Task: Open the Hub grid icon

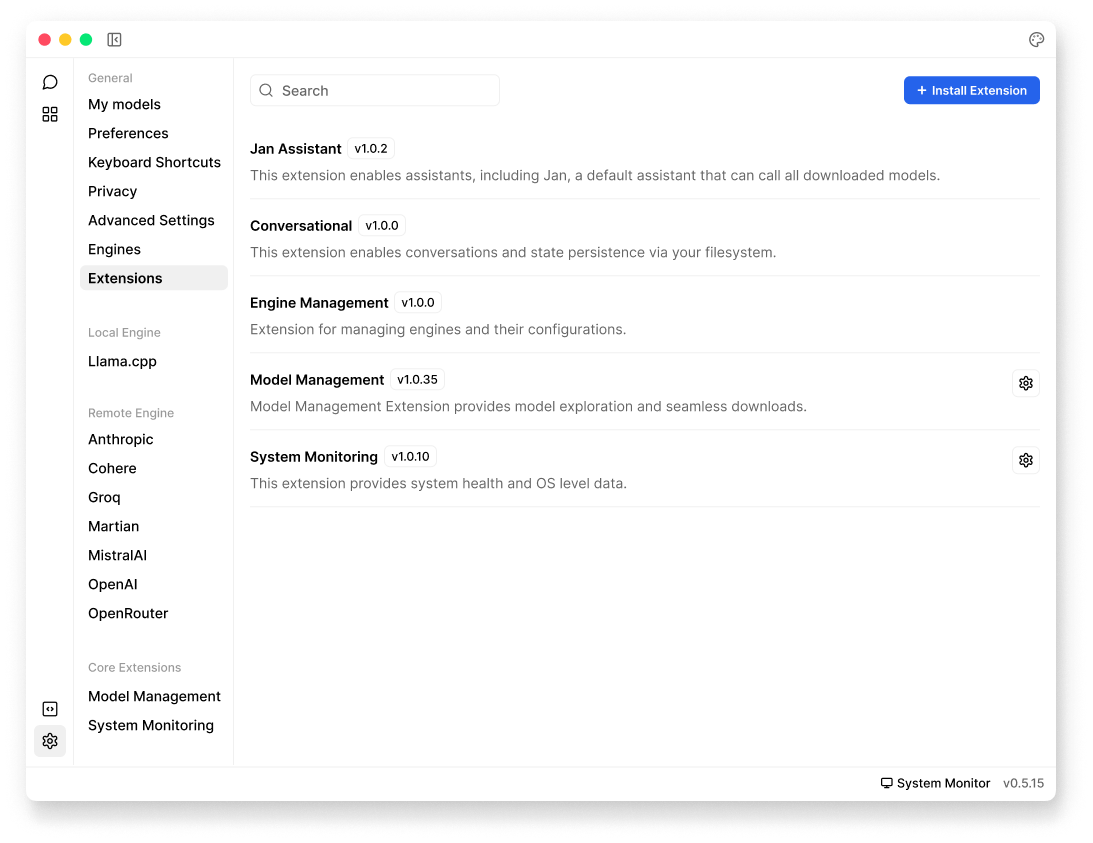Action: (50, 114)
